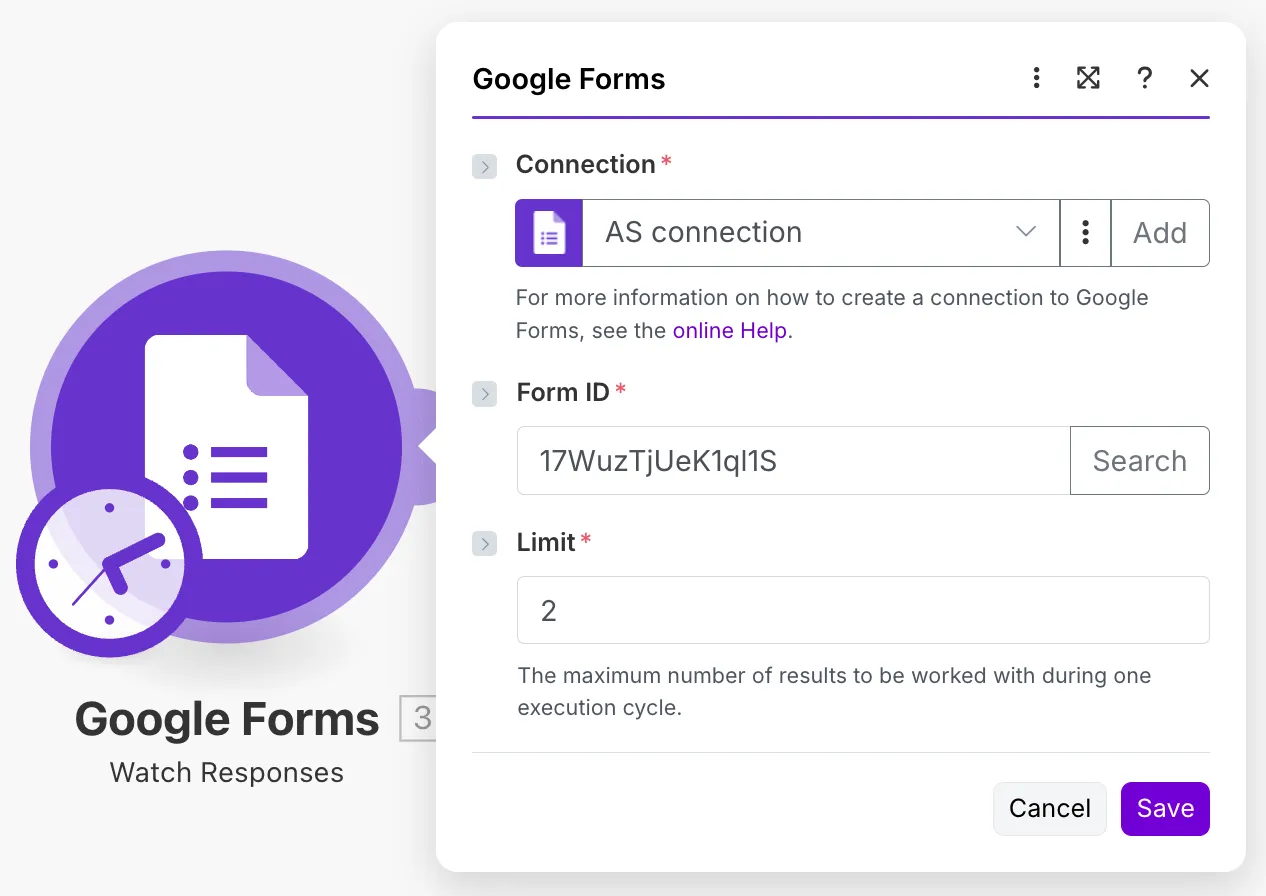Click the Connection field label

(x=585, y=164)
